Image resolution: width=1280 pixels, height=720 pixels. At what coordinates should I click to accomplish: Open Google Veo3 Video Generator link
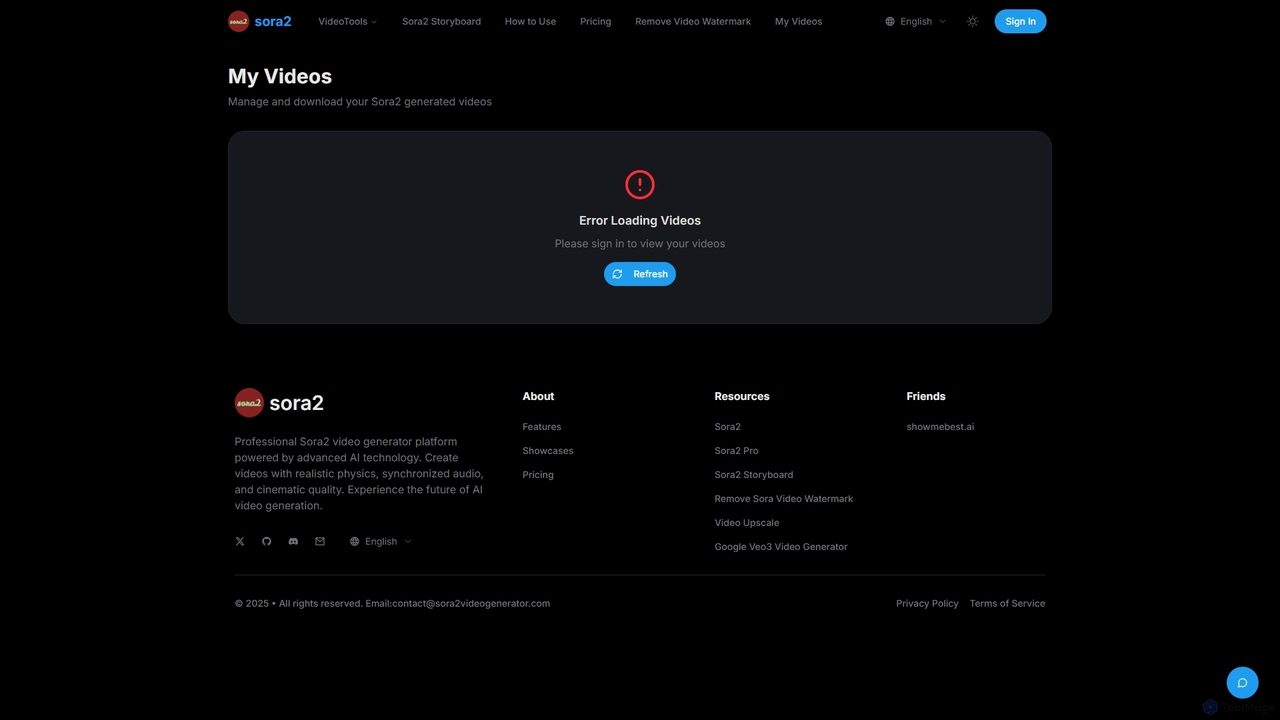[781, 547]
